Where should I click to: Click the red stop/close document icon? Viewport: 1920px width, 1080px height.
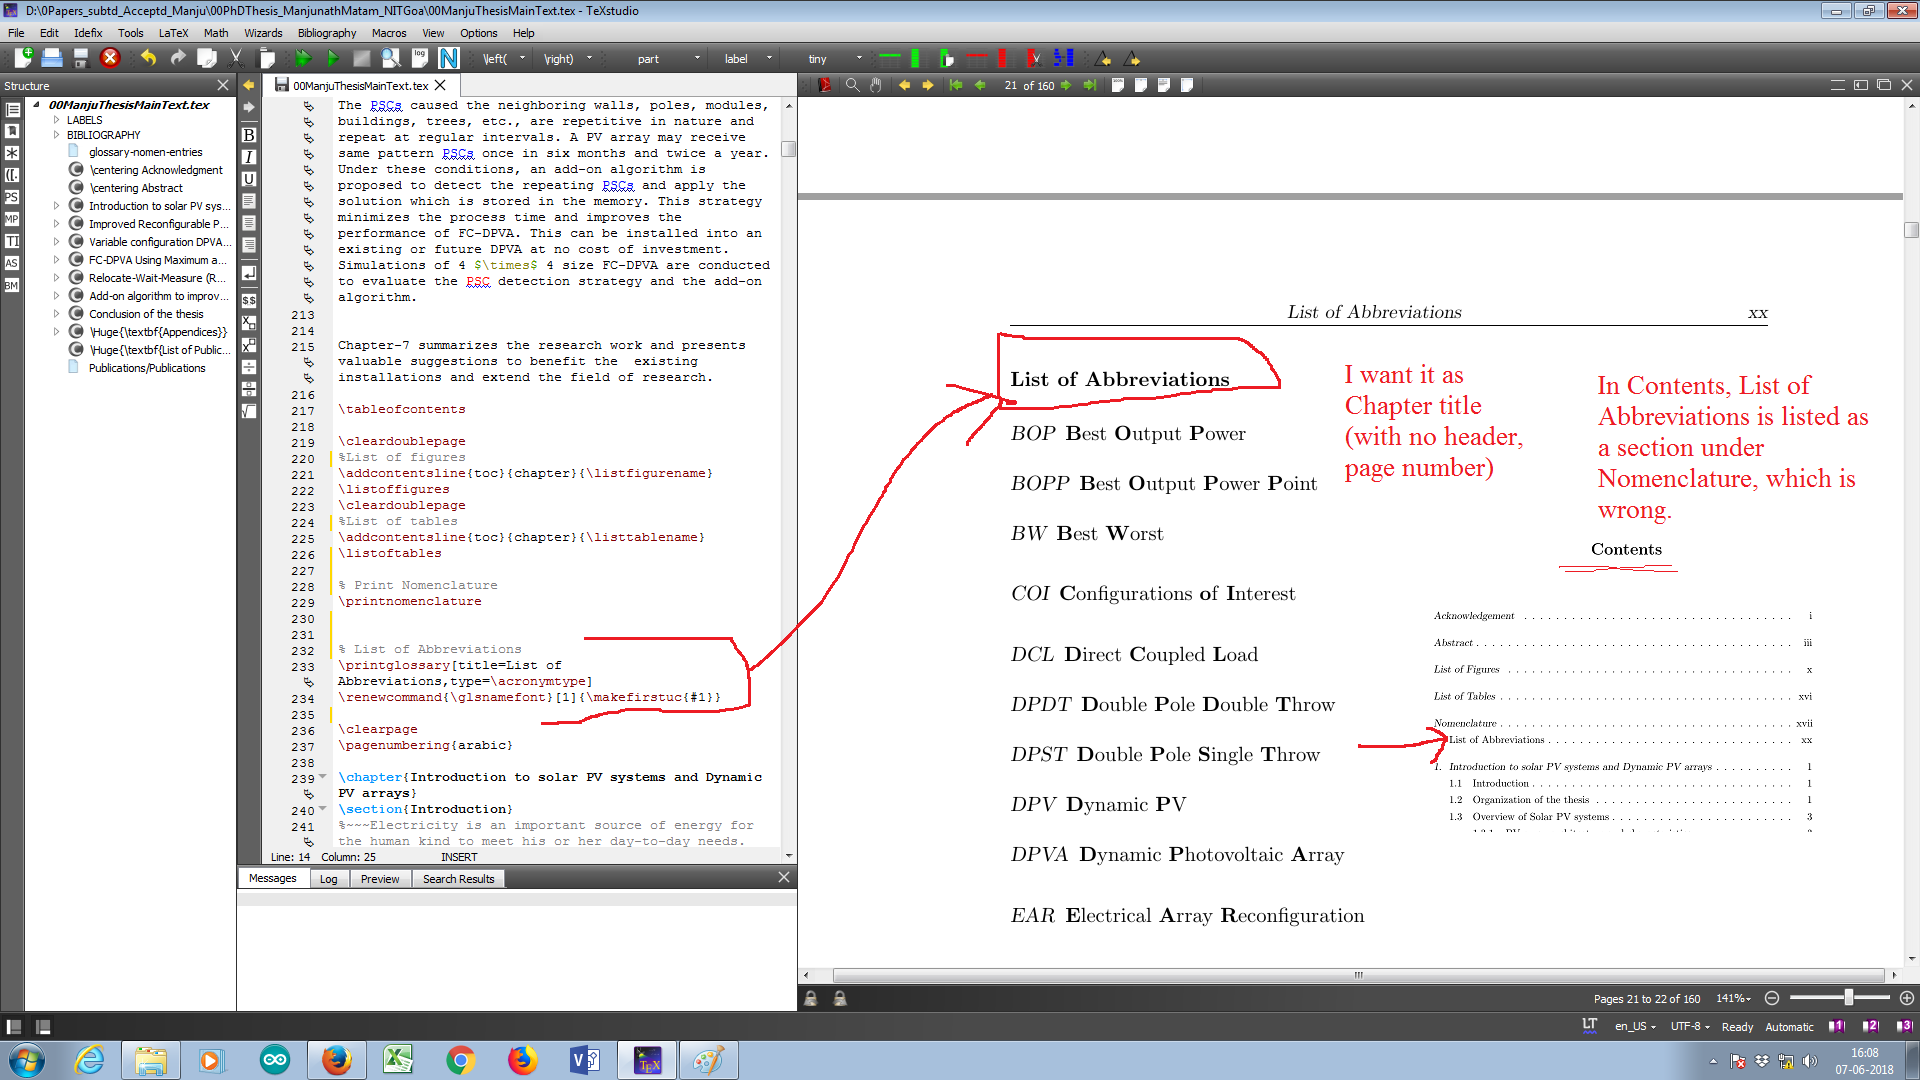point(110,58)
